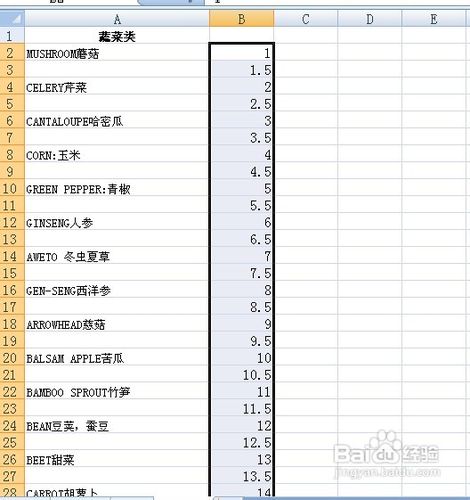
Task: Select the GREEN PEPPER:青椒 cell
Action: [x=117, y=188]
